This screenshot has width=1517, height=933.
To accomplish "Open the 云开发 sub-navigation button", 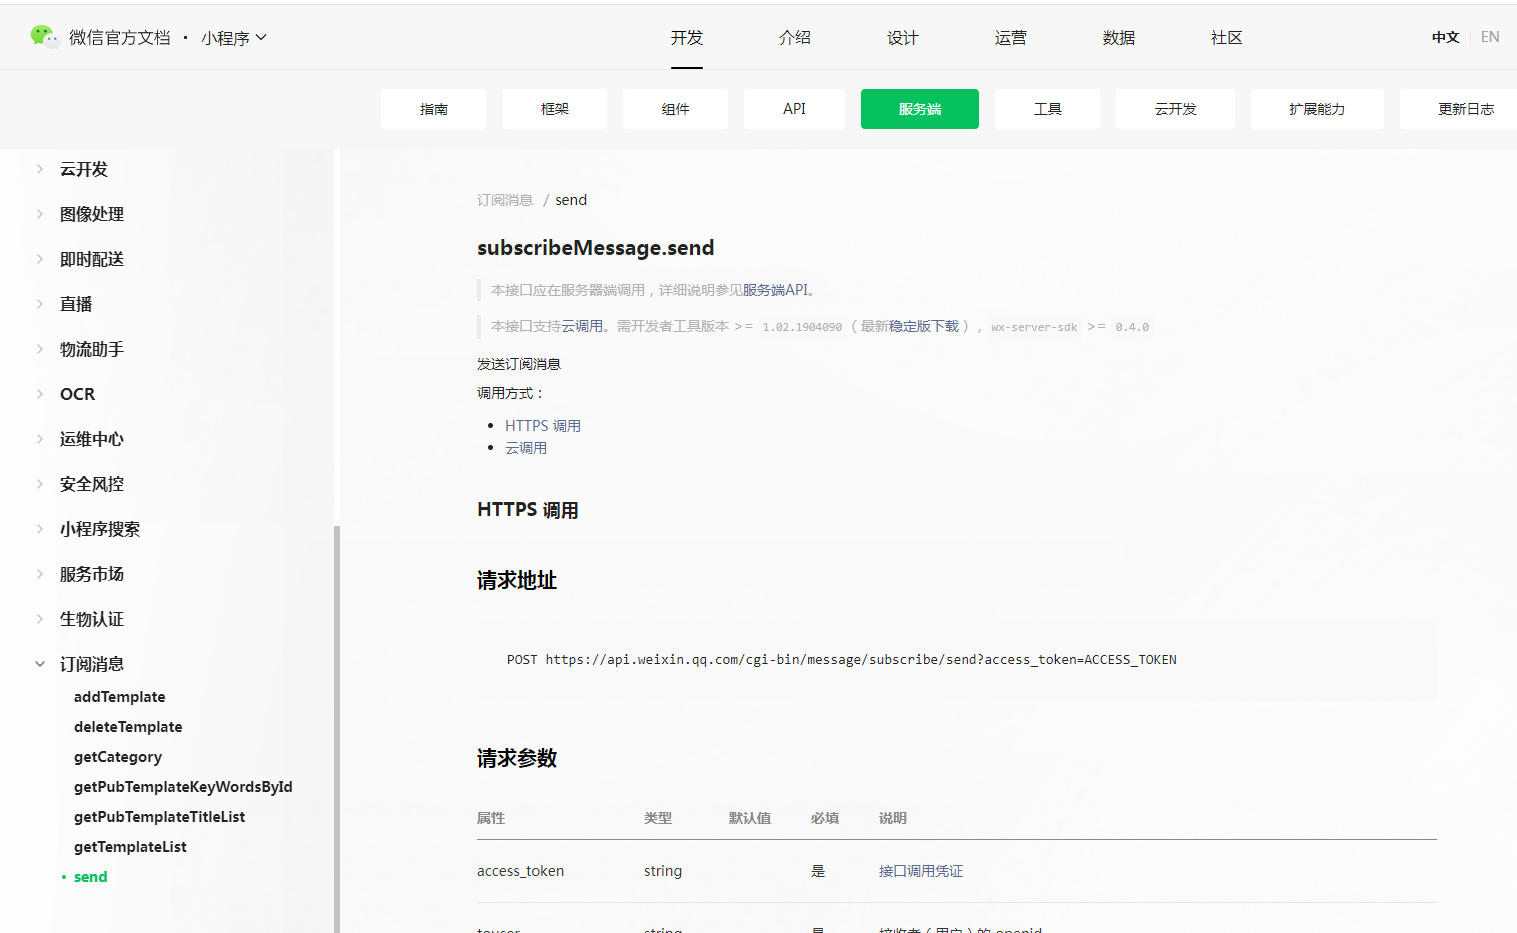I will [x=1175, y=109].
